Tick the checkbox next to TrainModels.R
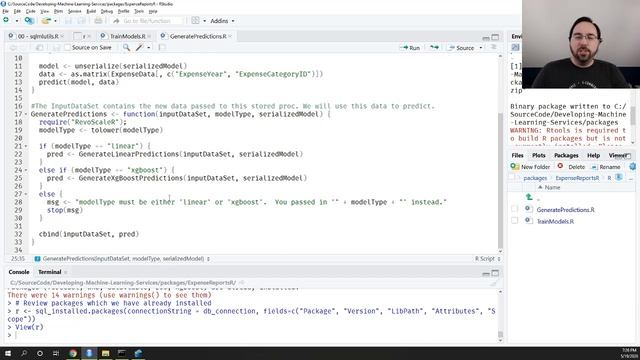This screenshot has height=360, width=640. [x=514, y=221]
